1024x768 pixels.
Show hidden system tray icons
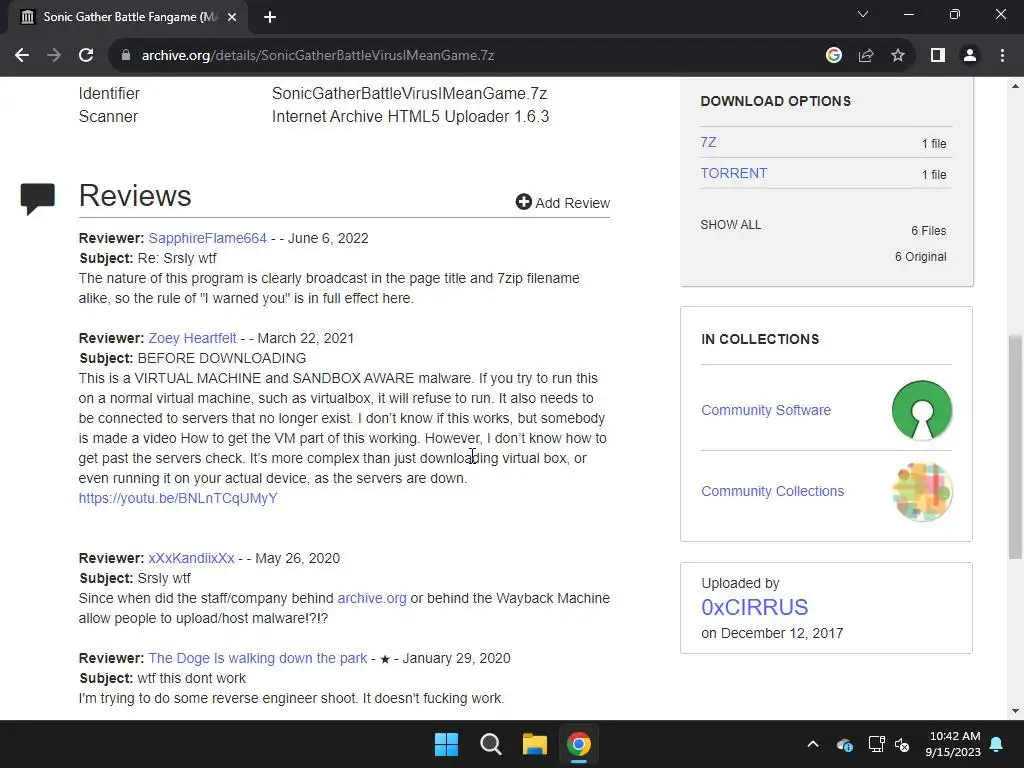pyautogui.click(x=812, y=744)
